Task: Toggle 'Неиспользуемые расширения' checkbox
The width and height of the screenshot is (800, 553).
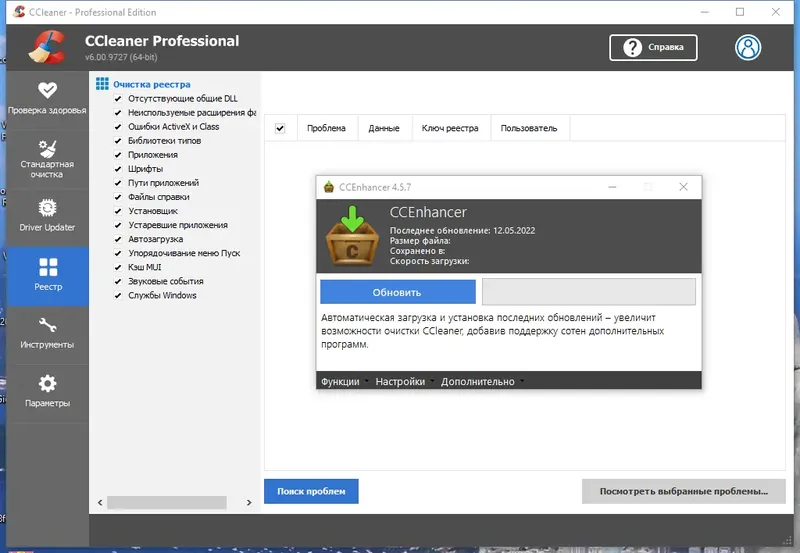Action: [118, 113]
